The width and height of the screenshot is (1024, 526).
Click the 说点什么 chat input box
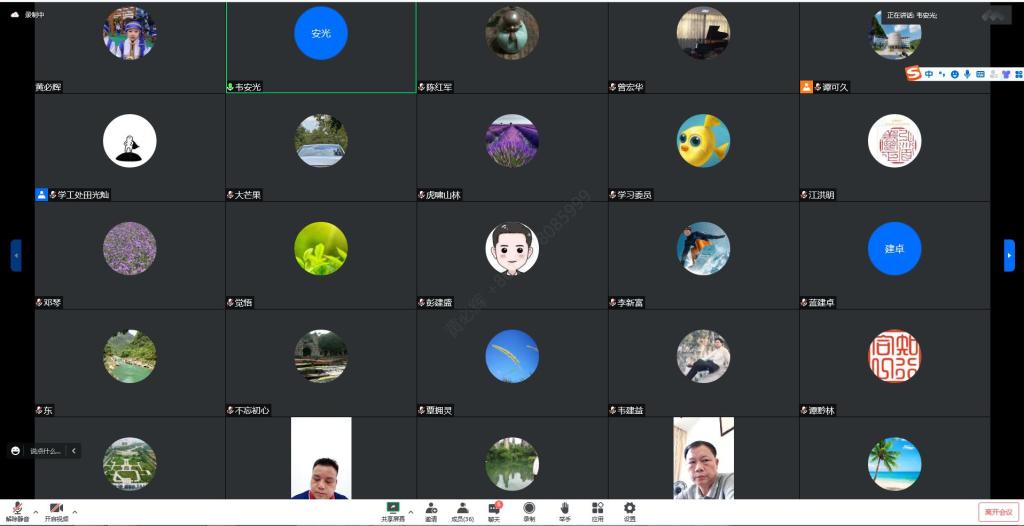click(45, 451)
